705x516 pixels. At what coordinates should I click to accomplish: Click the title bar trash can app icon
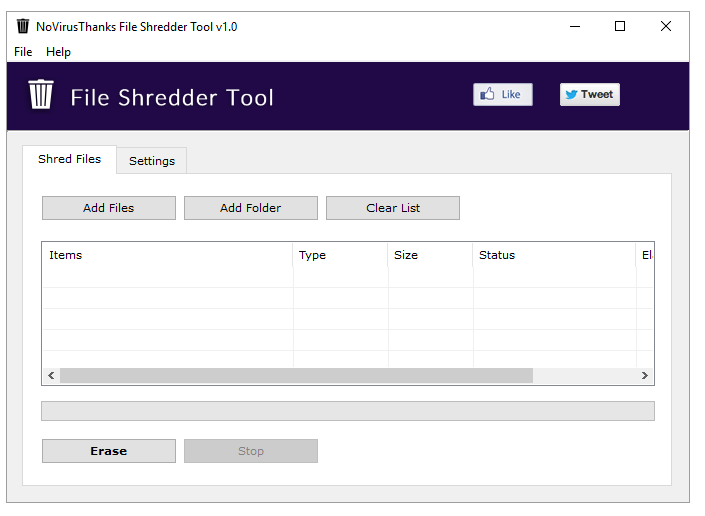pos(23,26)
